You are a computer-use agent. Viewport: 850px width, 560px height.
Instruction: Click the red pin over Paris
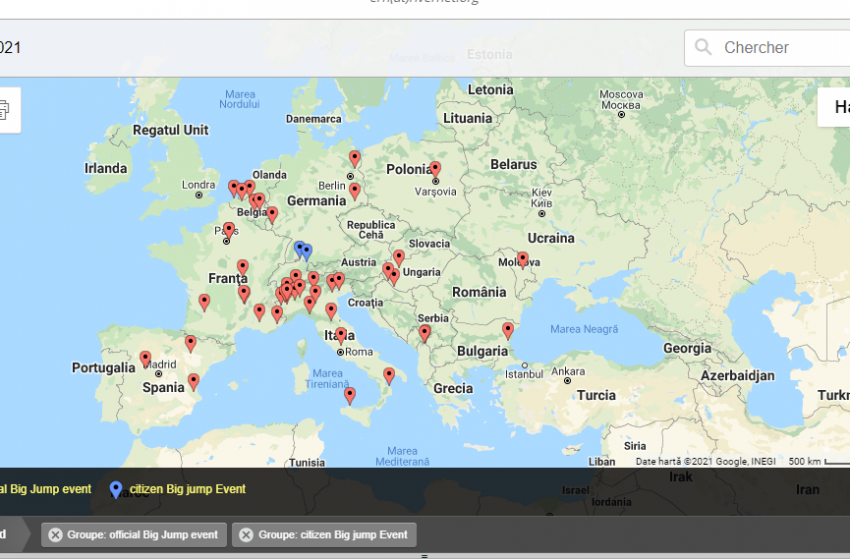(229, 230)
